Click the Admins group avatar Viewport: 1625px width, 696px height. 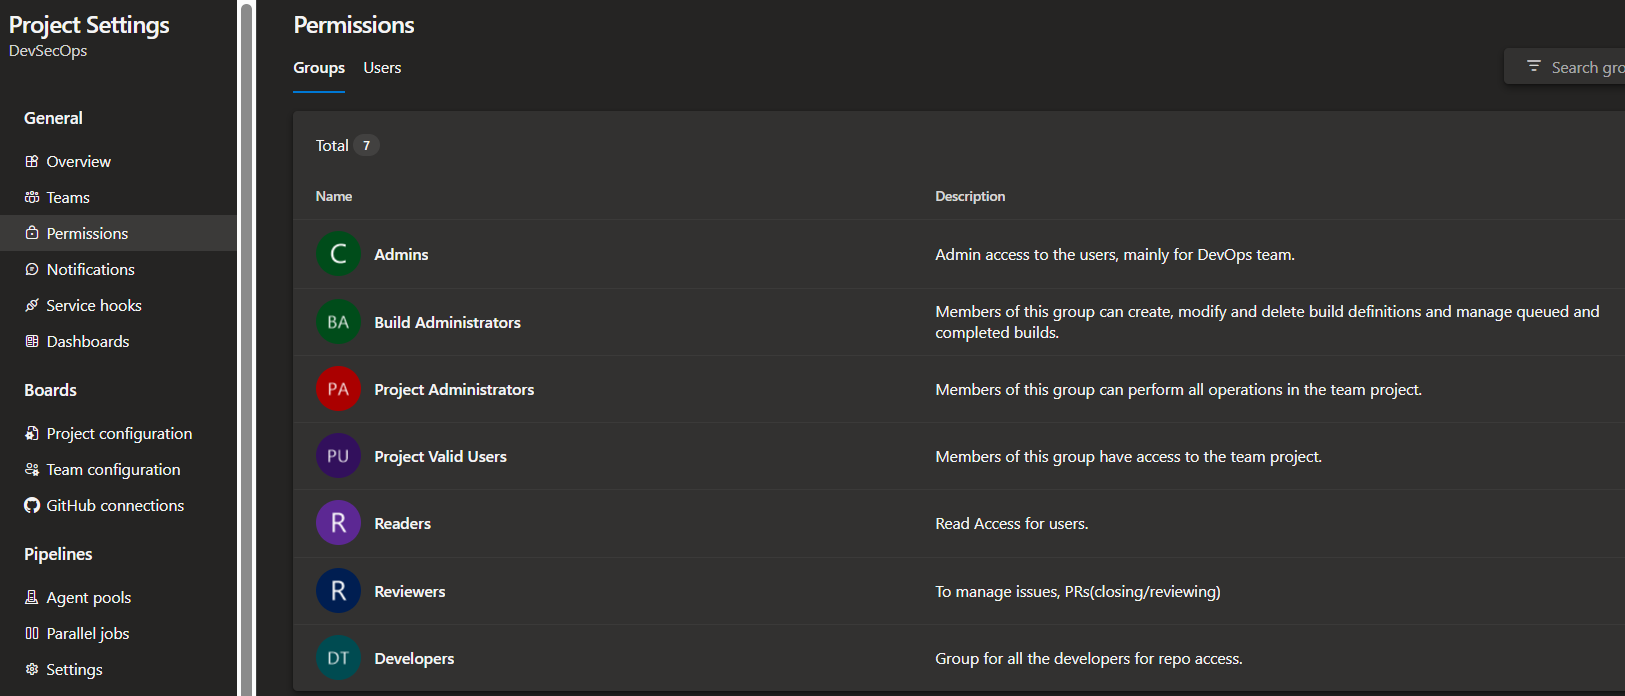point(338,254)
